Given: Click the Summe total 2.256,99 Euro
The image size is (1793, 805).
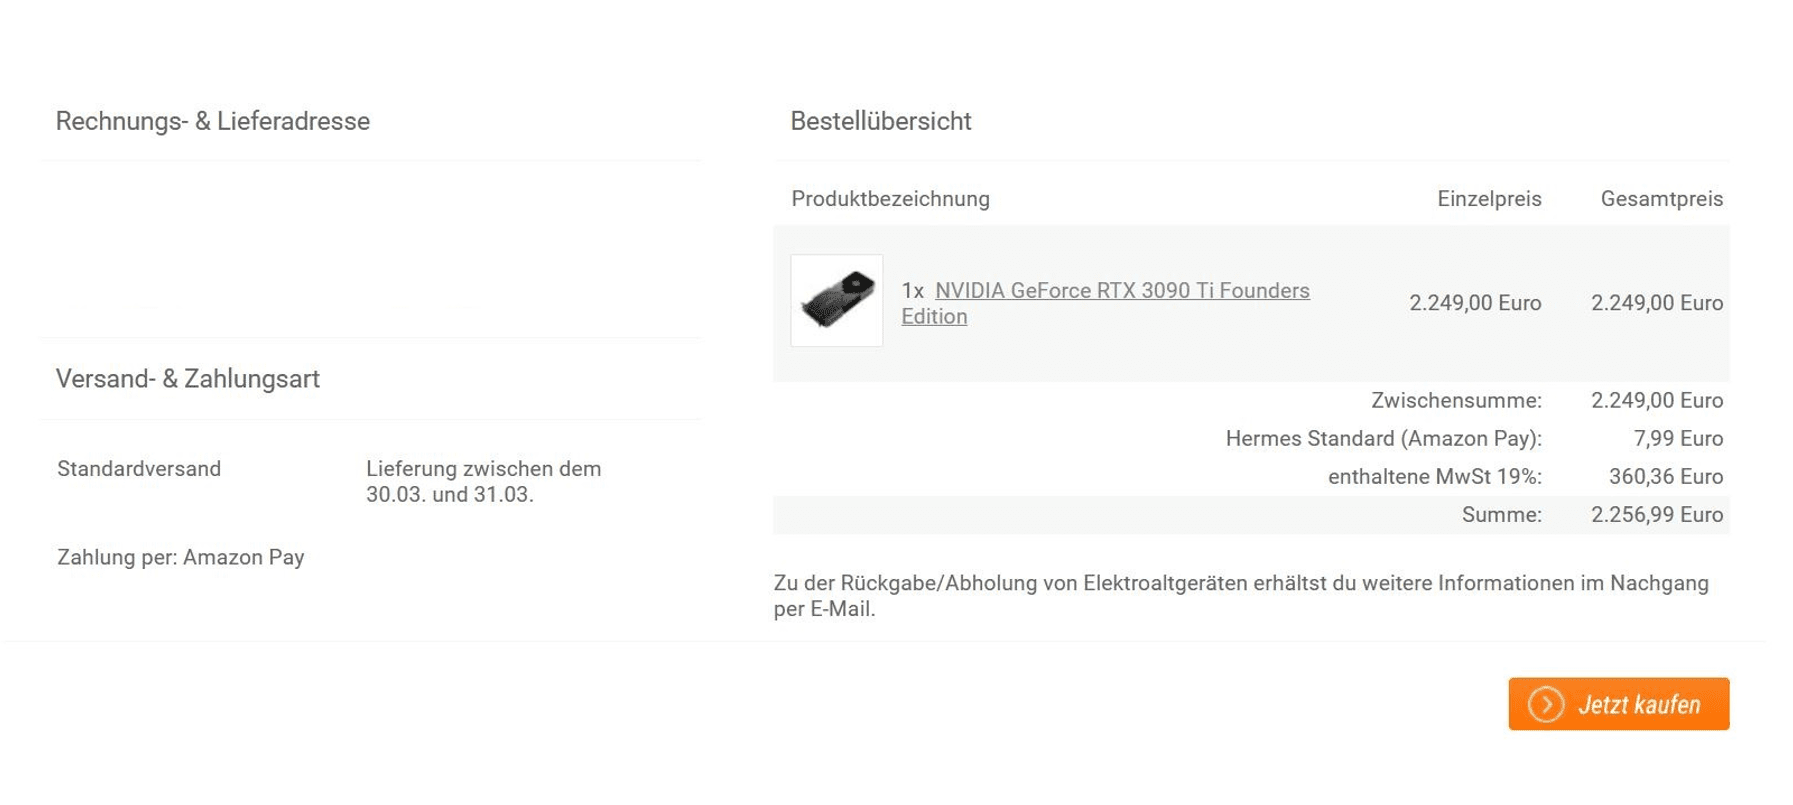Looking at the screenshot, I should pos(1657,514).
